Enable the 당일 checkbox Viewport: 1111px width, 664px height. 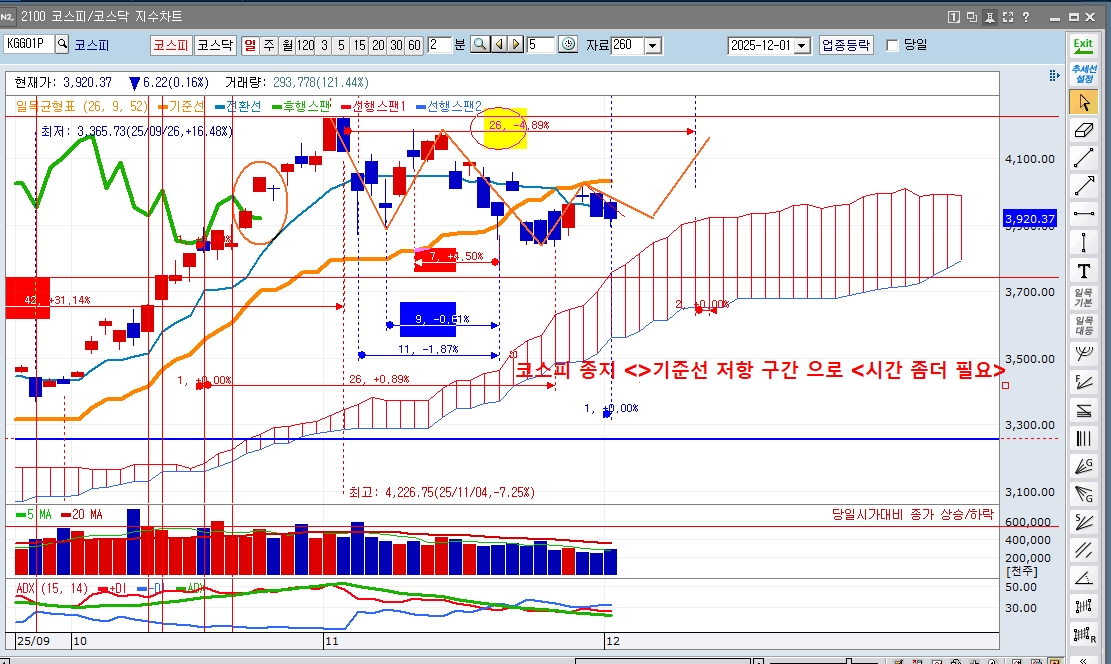click(892, 45)
